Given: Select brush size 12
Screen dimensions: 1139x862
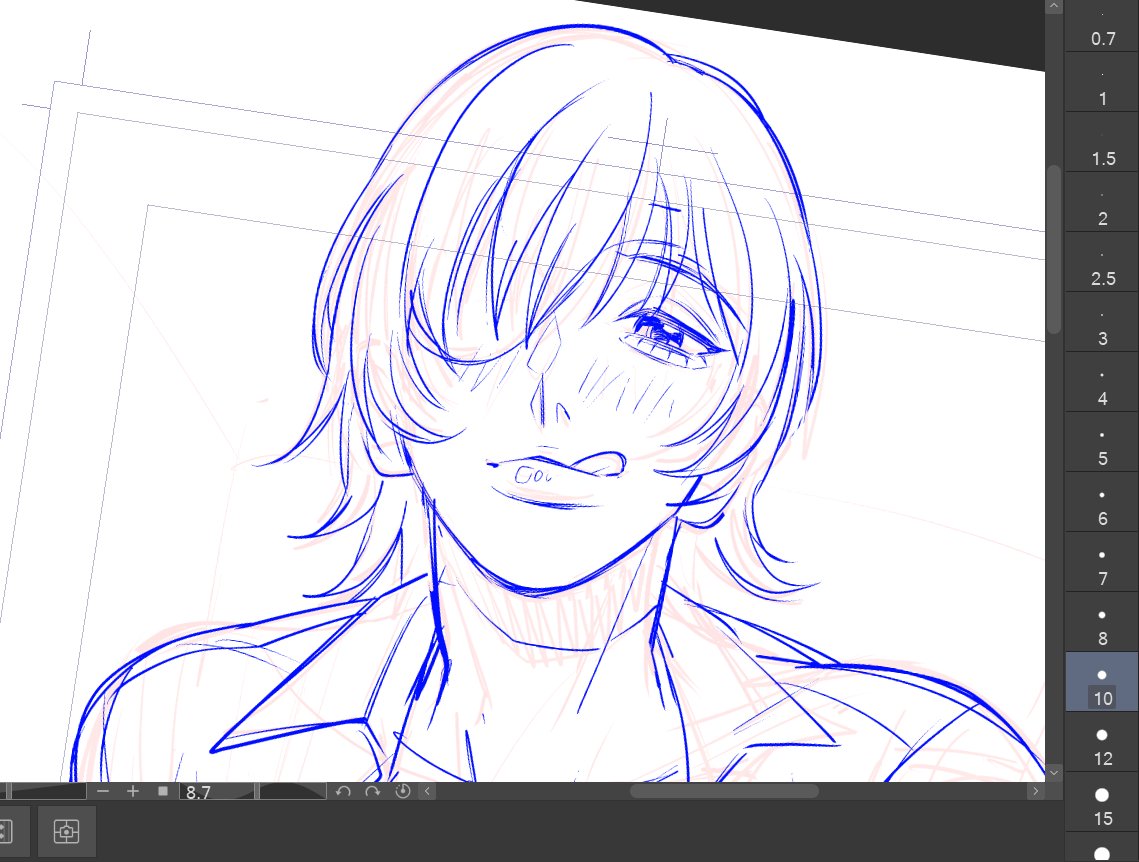Looking at the screenshot, I should coord(1102,742).
